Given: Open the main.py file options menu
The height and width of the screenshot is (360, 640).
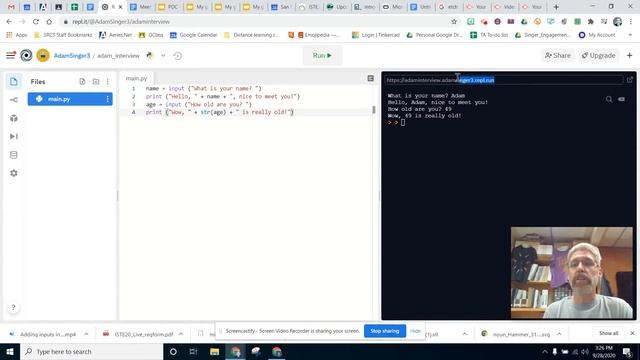Looking at the screenshot, I should point(108,99).
